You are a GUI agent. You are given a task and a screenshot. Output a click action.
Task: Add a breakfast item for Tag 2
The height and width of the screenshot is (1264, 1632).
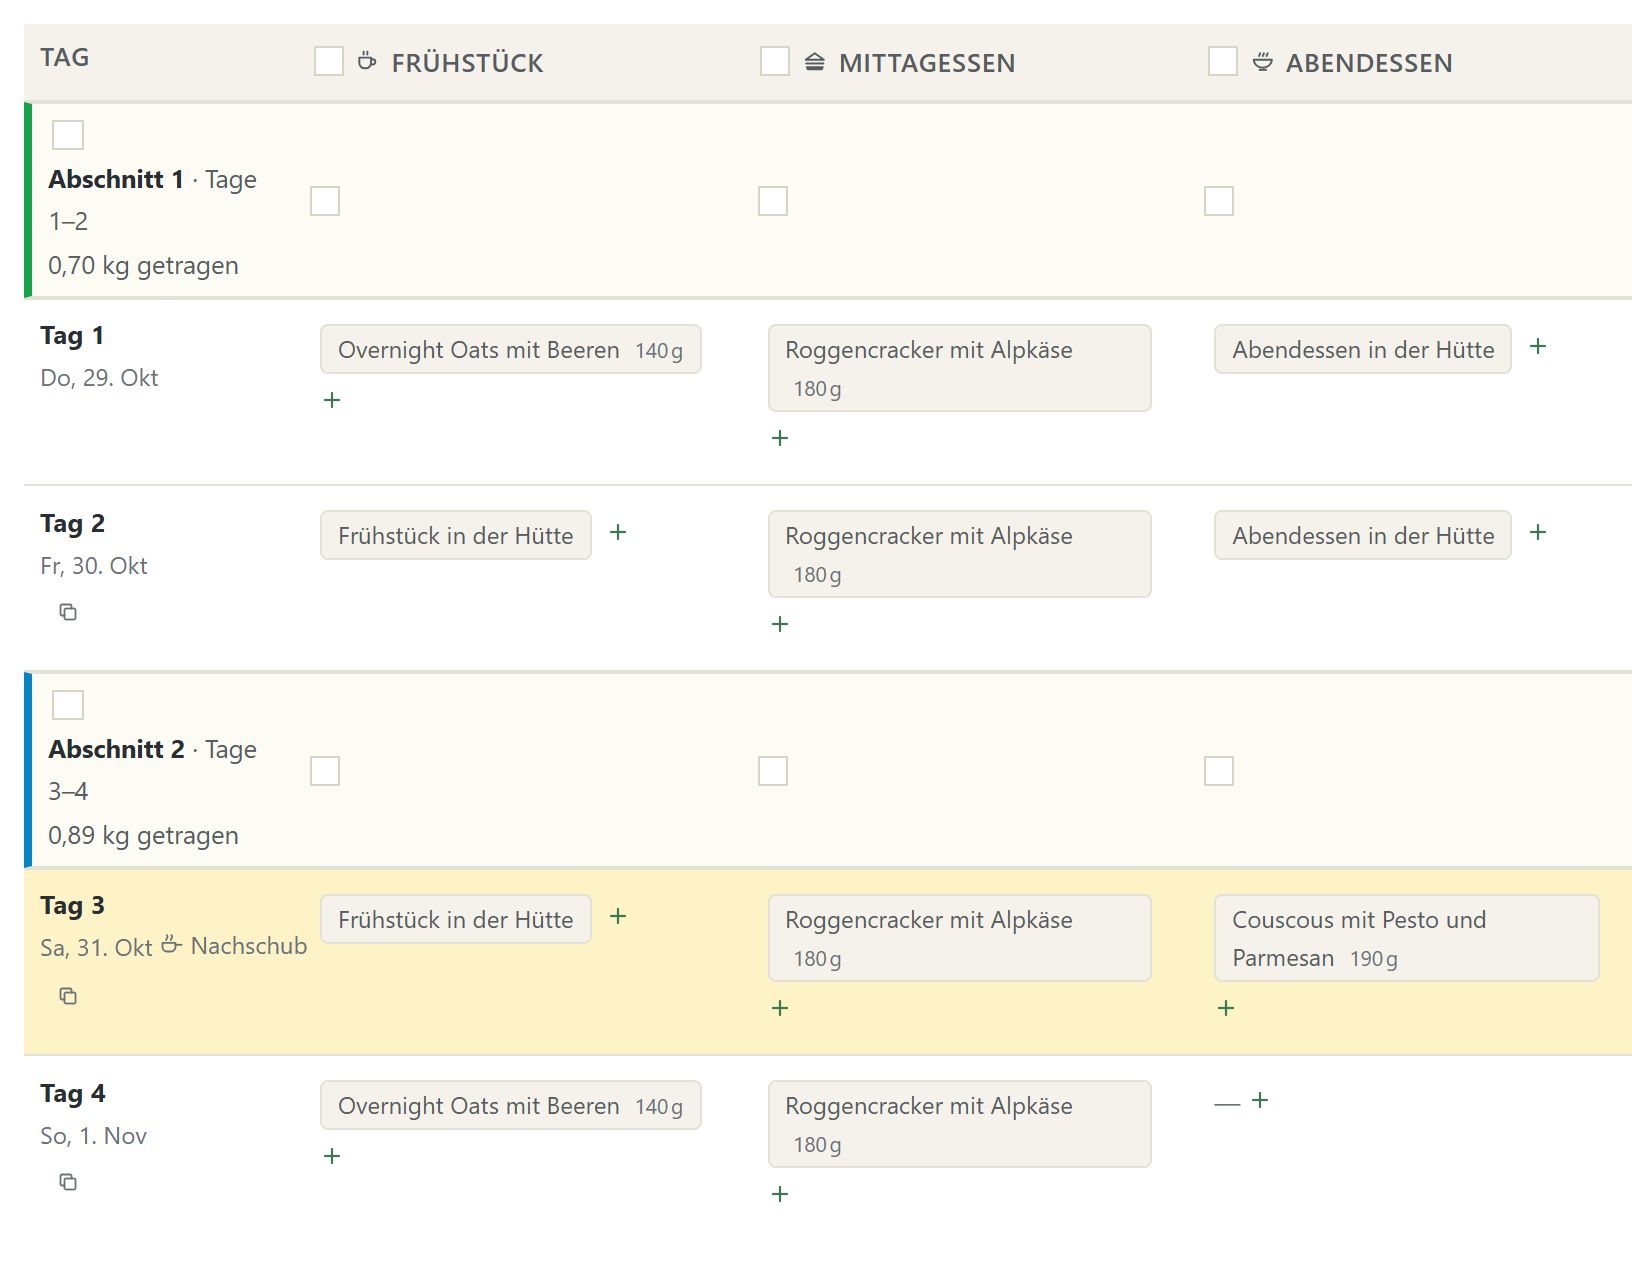pyautogui.click(x=618, y=532)
